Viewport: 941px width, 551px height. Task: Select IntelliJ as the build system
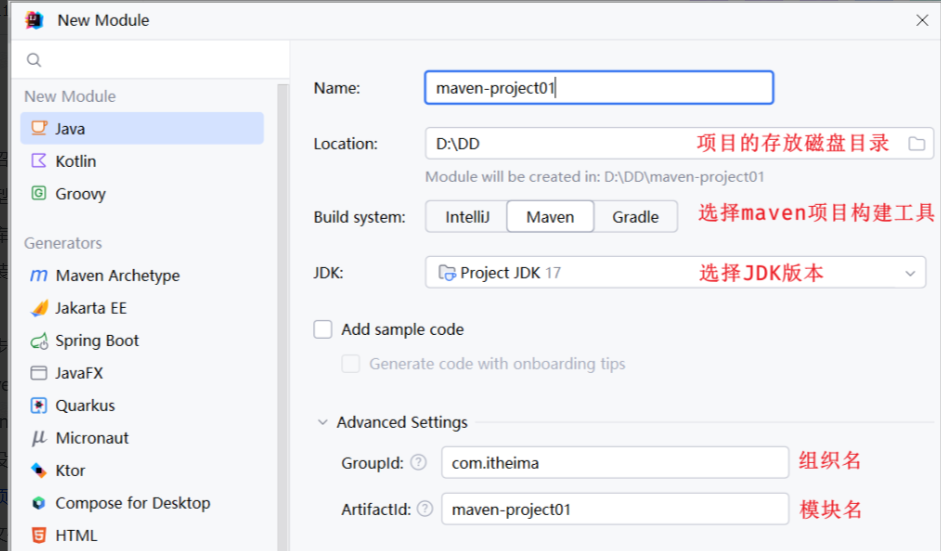click(467, 217)
